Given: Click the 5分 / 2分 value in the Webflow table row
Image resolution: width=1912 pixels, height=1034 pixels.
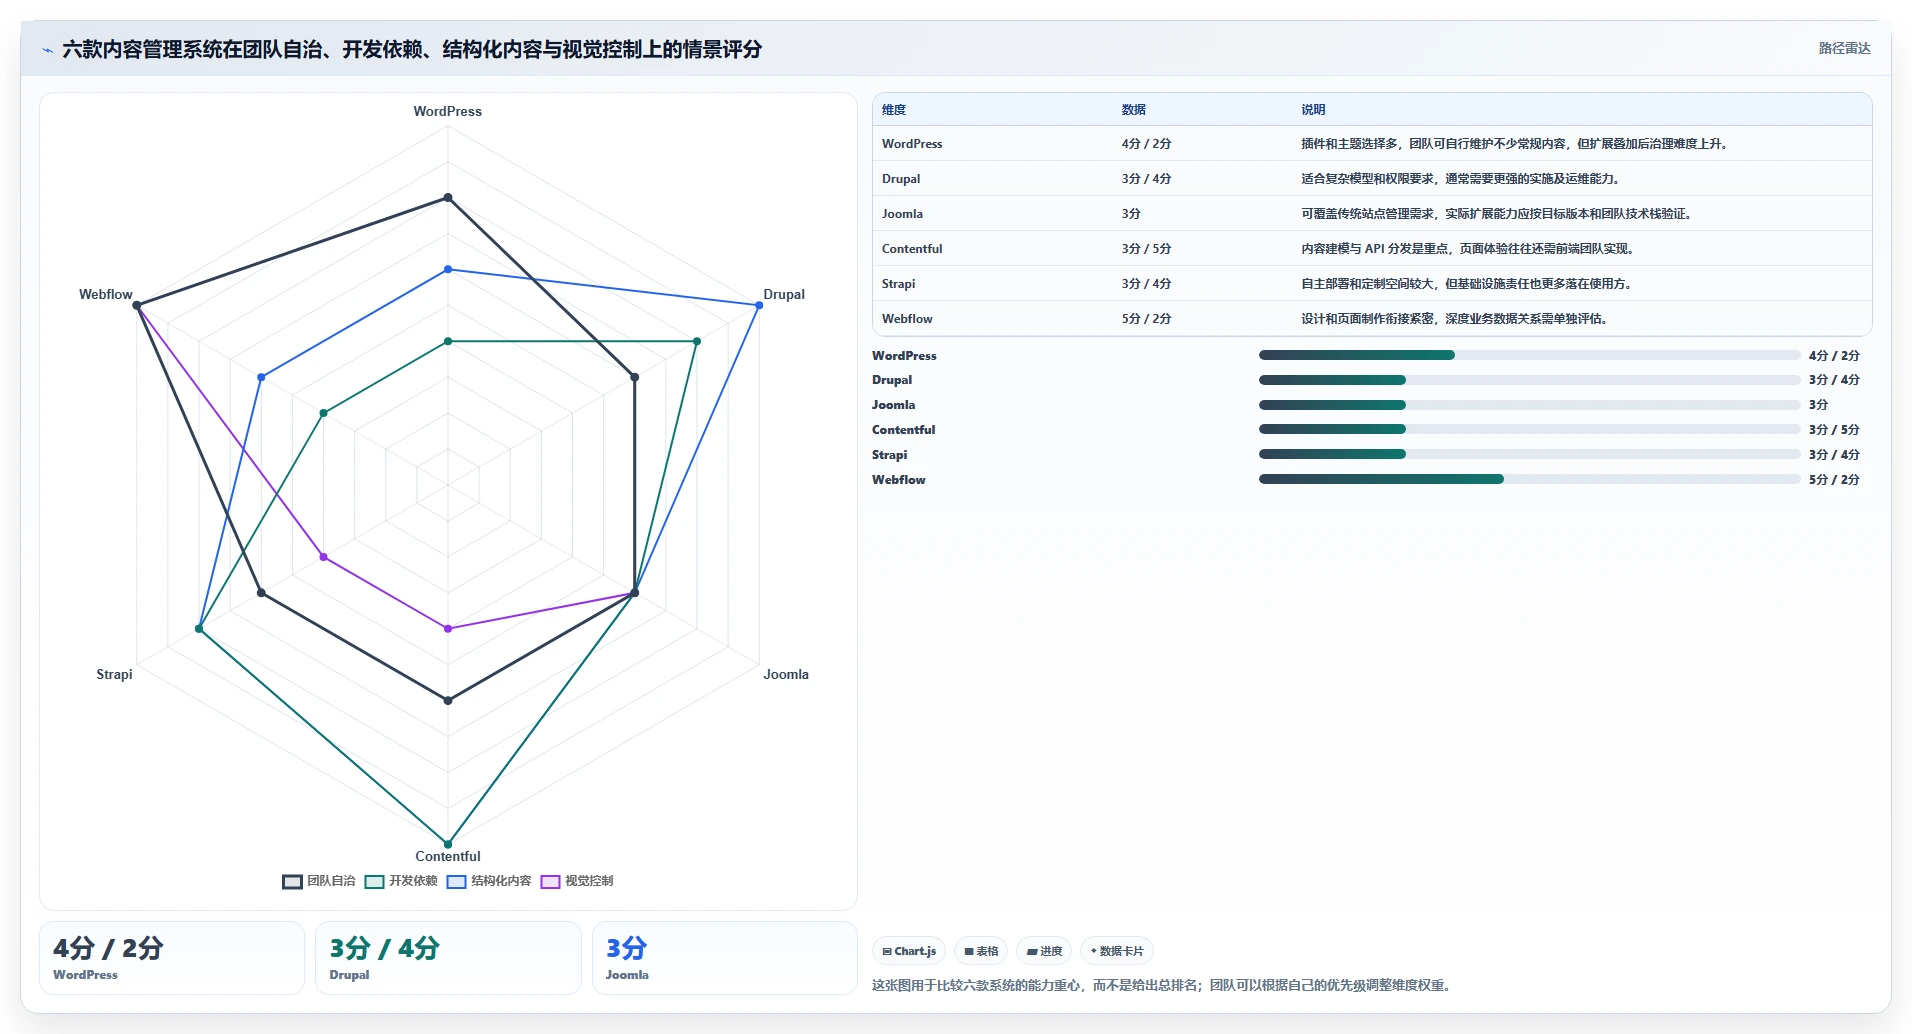Looking at the screenshot, I should coord(1146,319).
